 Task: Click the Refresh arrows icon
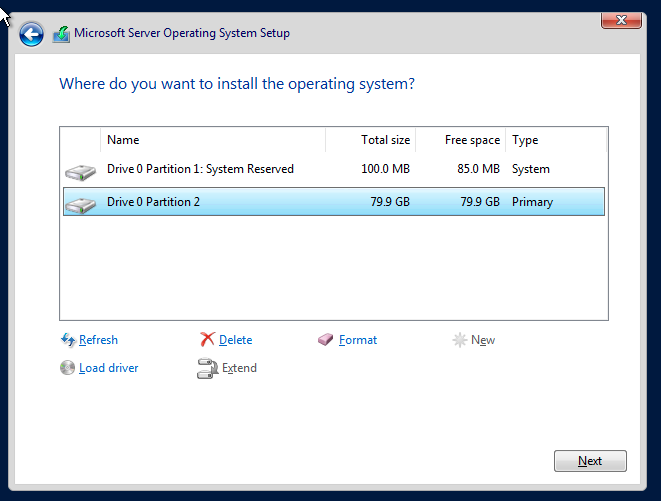(68, 339)
